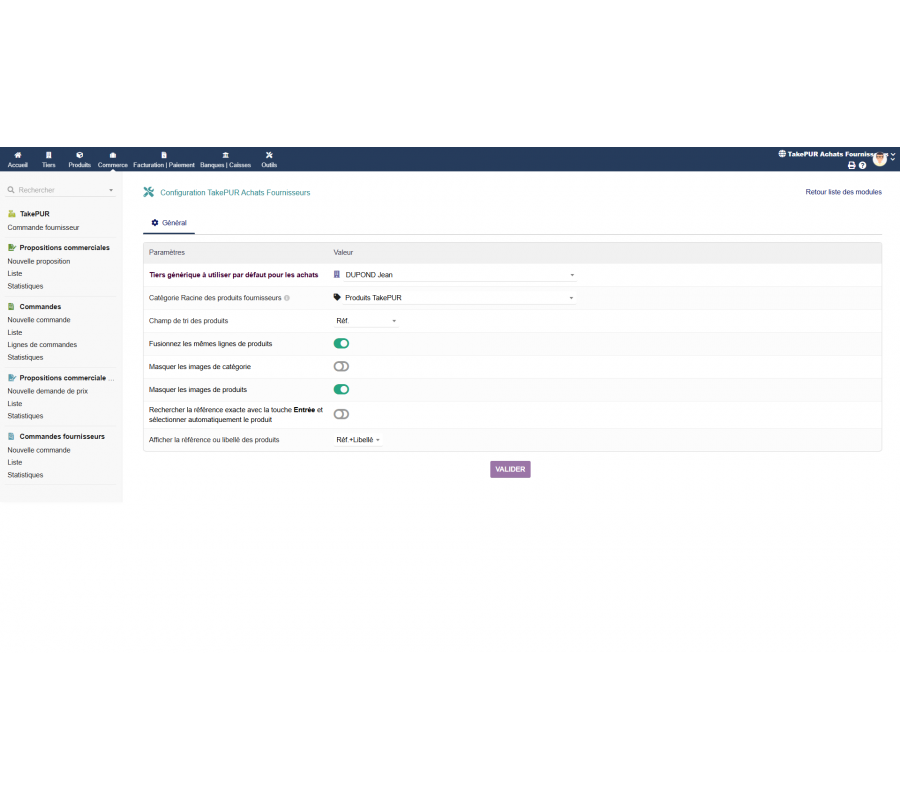Viewport: 900px width, 800px height.
Task: Select the Général tab
Action: tap(169, 223)
